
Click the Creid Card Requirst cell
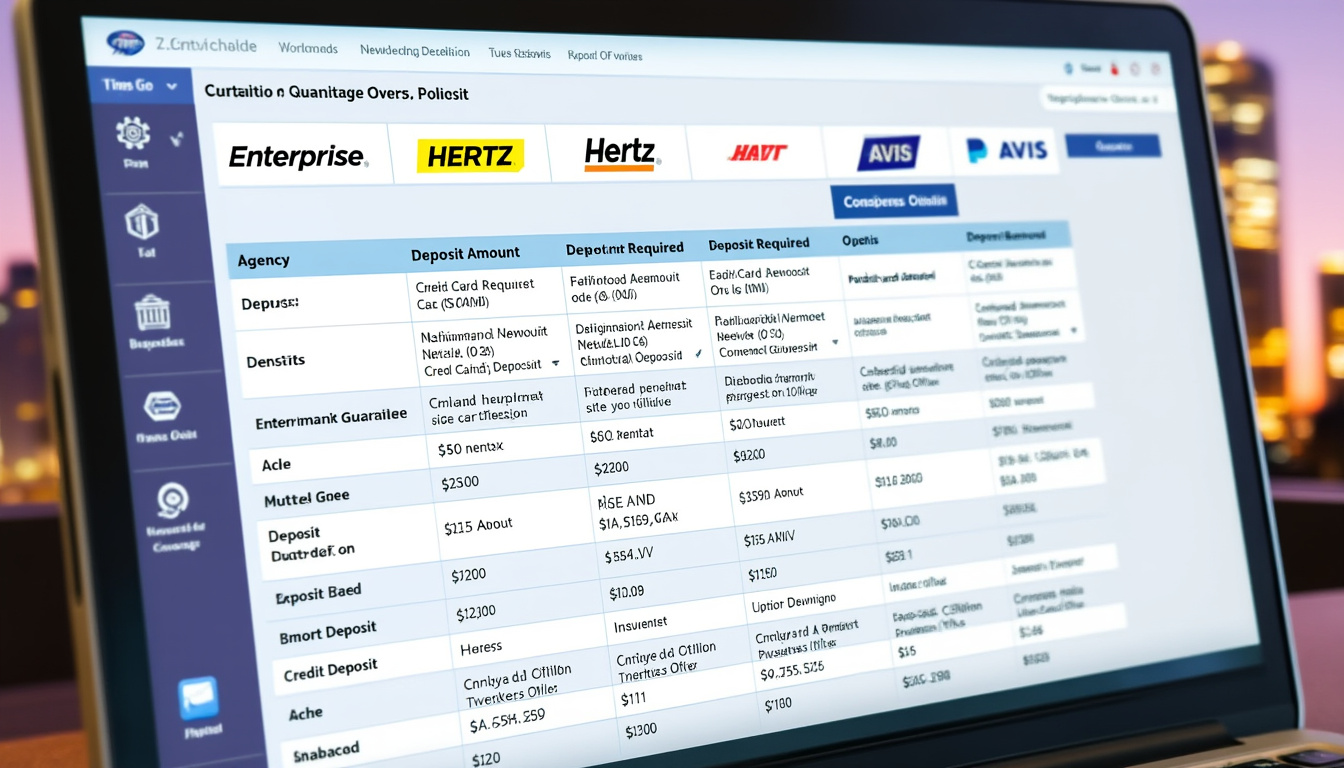475,293
